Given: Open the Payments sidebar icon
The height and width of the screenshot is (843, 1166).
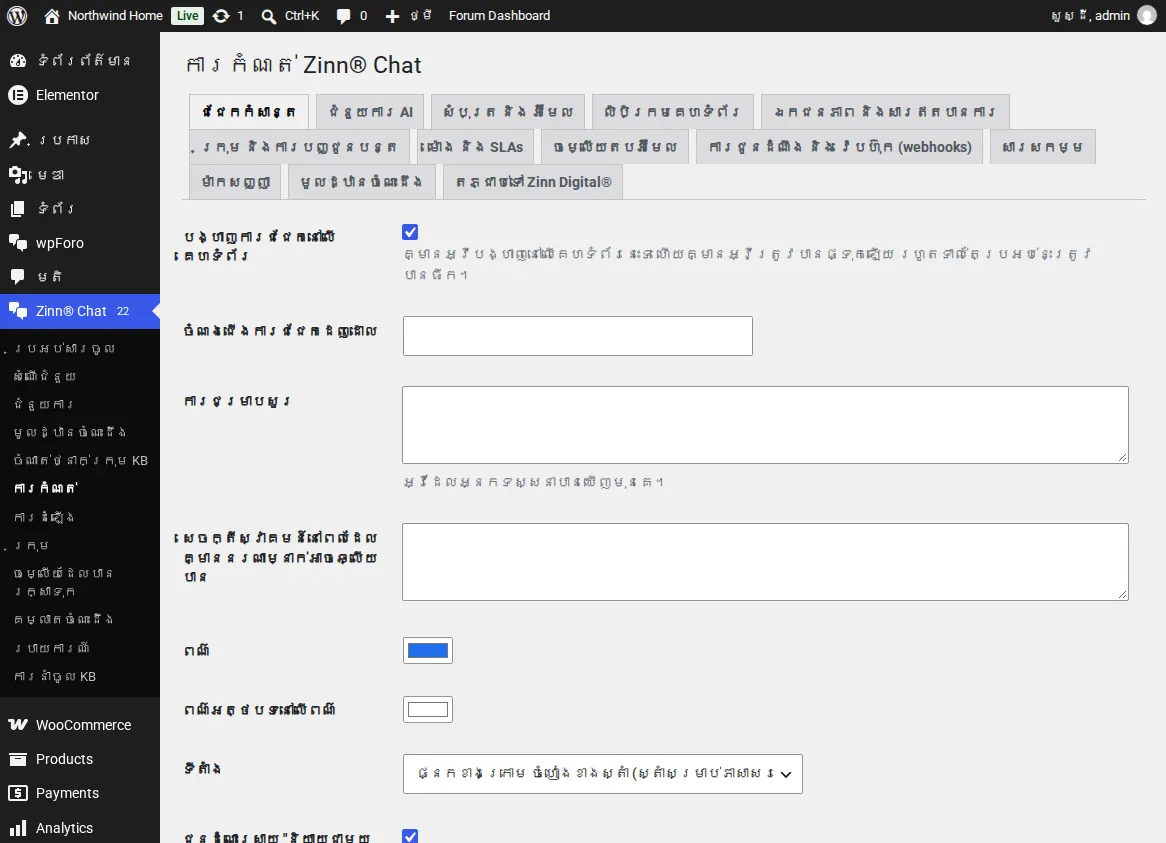Looking at the screenshot, I should 18,793.
